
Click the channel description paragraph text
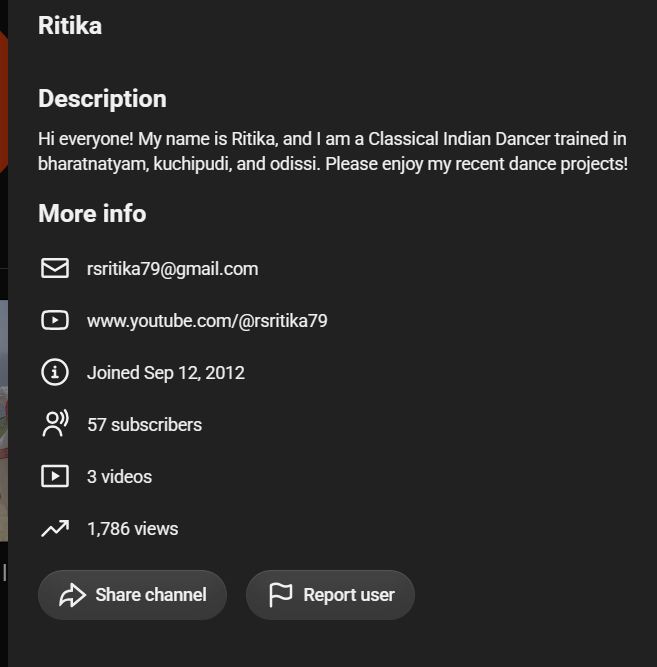tap(333, 151)
